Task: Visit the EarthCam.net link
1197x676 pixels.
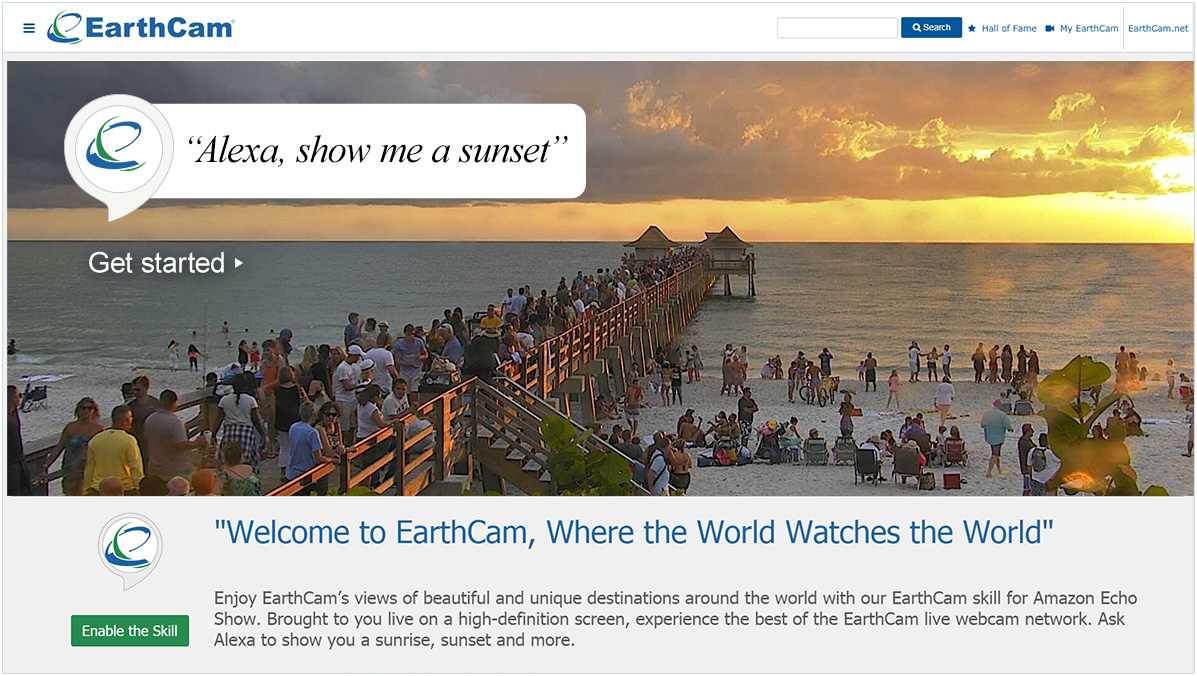Action: pyautogui.click(x=1158, y=28)
